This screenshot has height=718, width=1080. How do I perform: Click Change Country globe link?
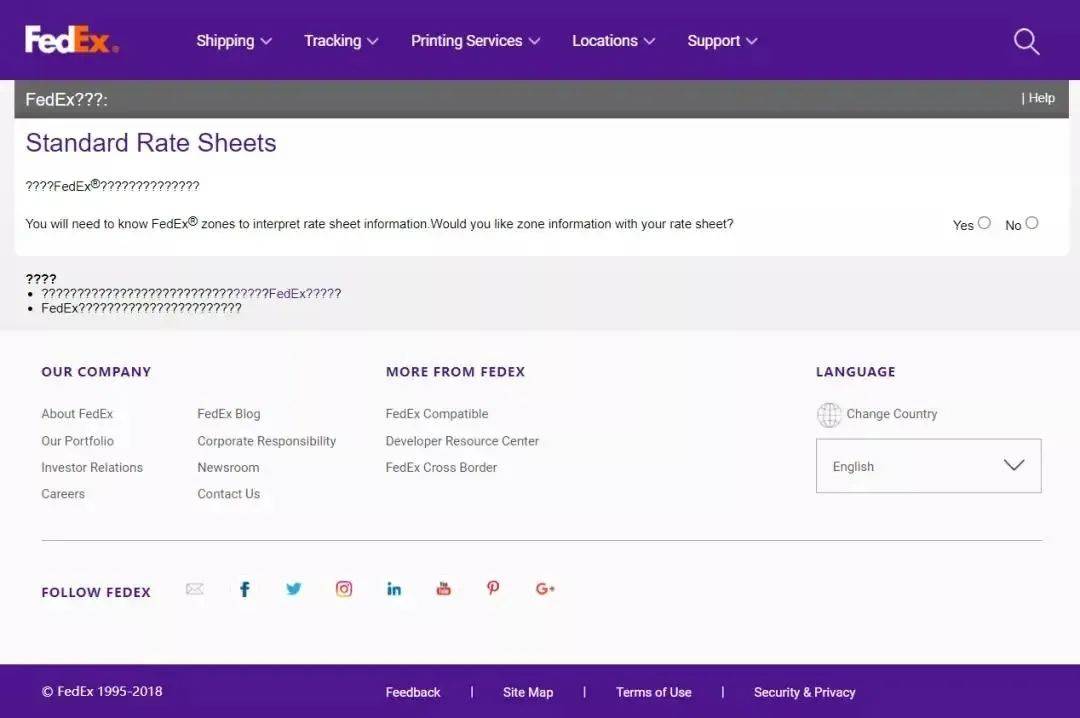[x=877, y=414]
